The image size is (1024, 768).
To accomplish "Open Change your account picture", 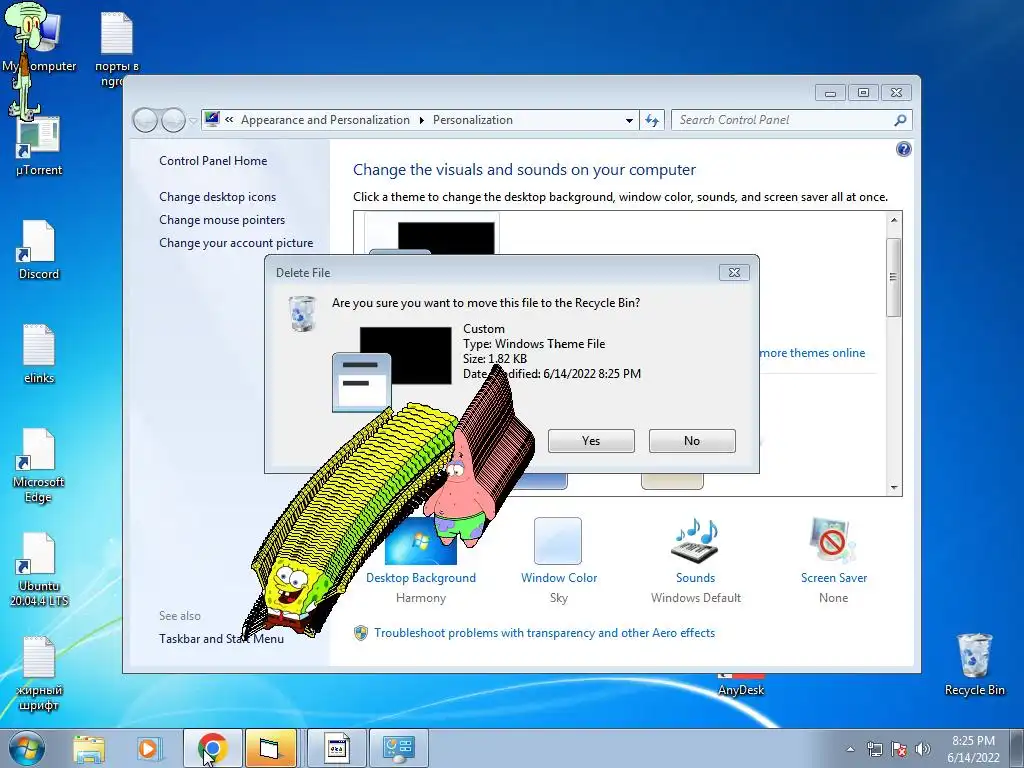I will pos(236,242).
